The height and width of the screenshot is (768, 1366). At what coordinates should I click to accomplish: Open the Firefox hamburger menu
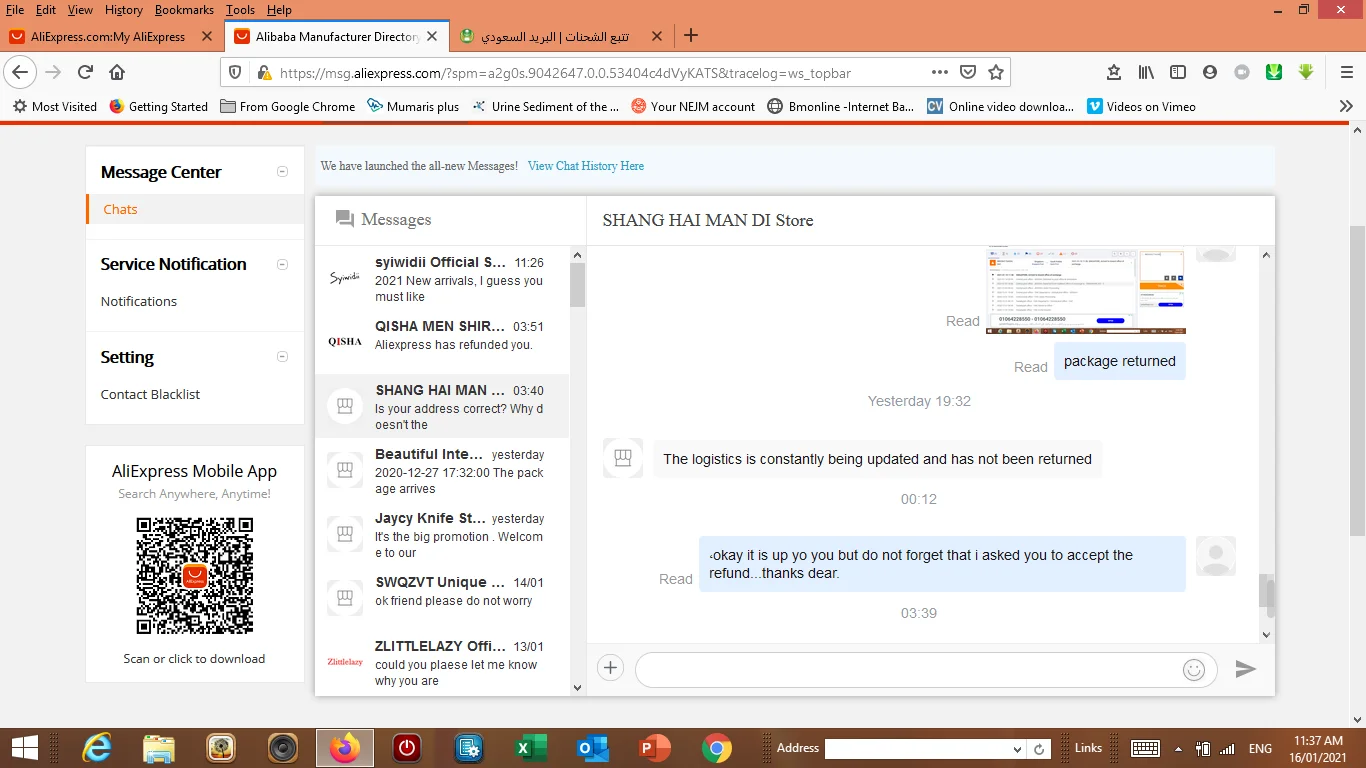pyautogui.click(x=1346, y=72)
